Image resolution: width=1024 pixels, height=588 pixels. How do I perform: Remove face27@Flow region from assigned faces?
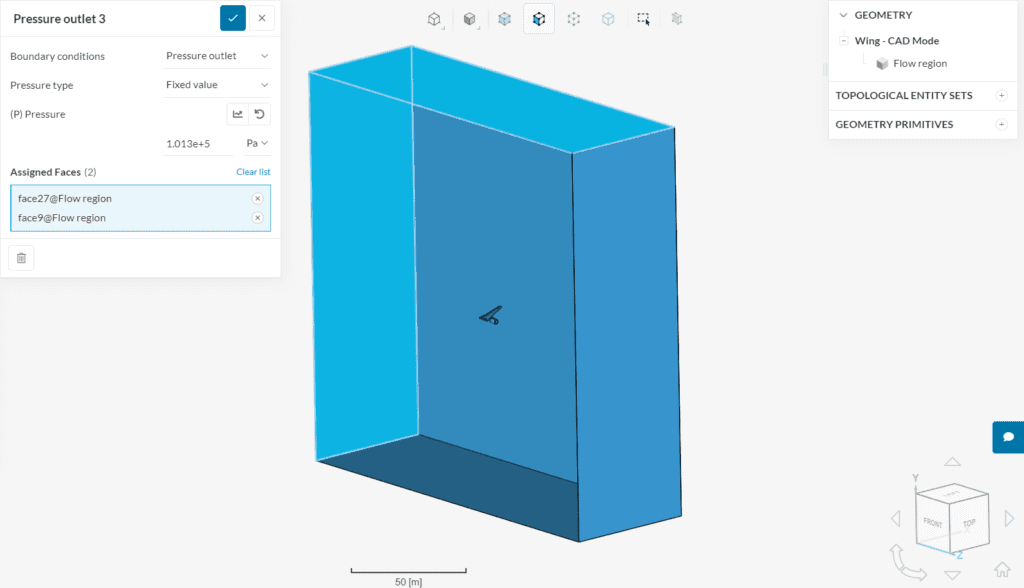click(257, 198)
